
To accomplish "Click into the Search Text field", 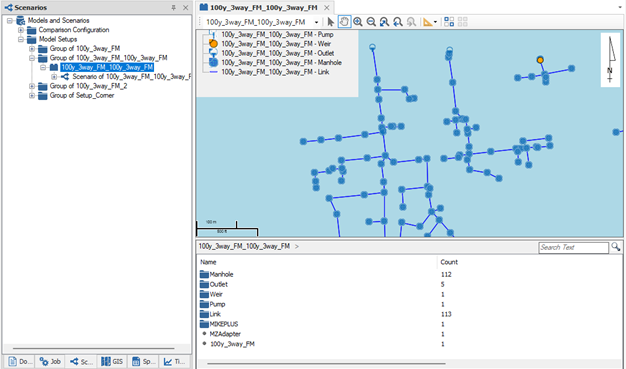I will coord(573,248).
